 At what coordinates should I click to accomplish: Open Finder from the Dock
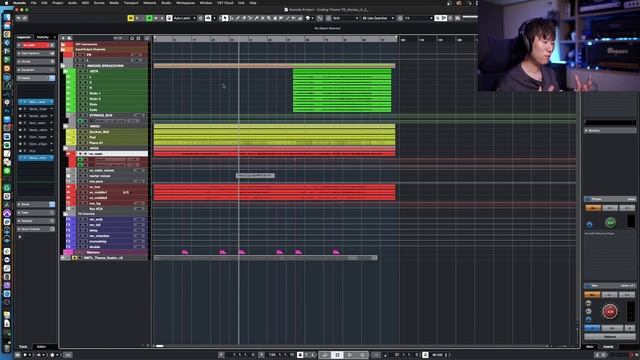(x=7, y=18)
